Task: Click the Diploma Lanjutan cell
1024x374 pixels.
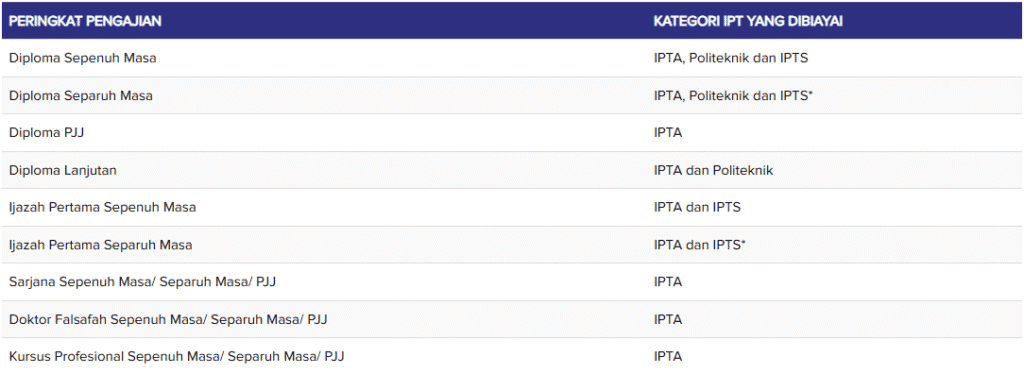Action: tap(63, 170)
